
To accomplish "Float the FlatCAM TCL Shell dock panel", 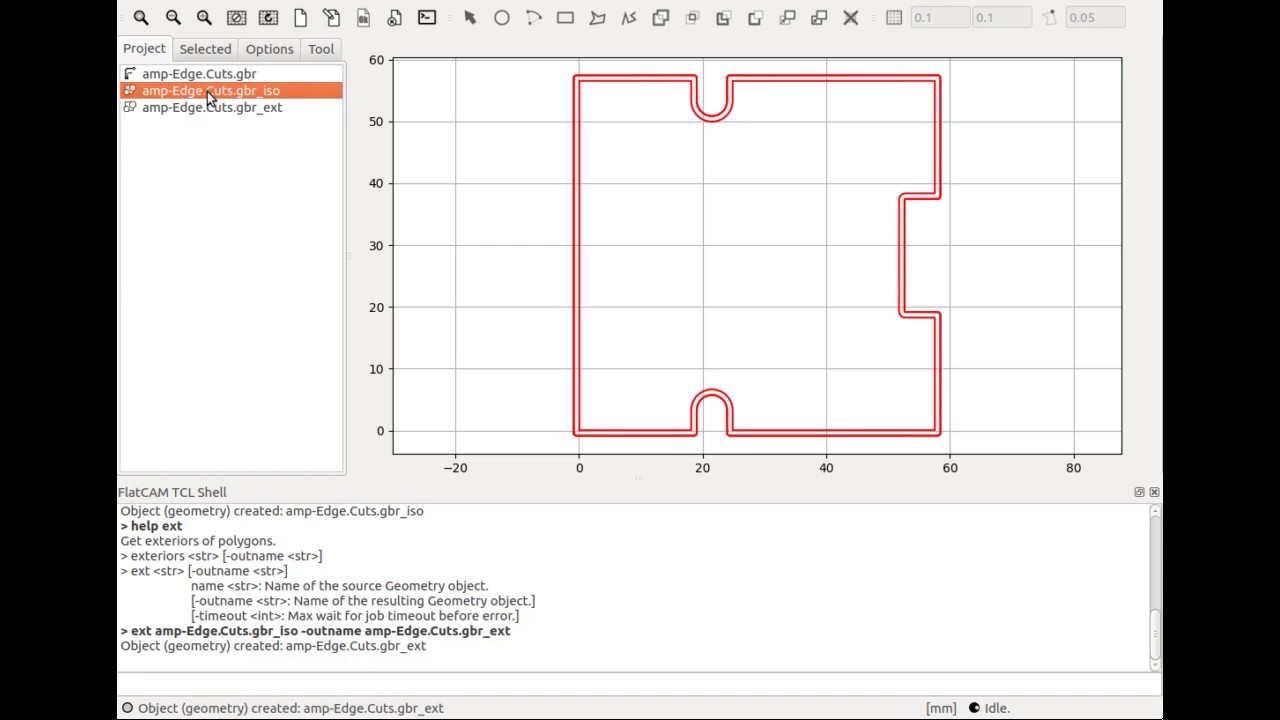I will (x=1139, y=492).
